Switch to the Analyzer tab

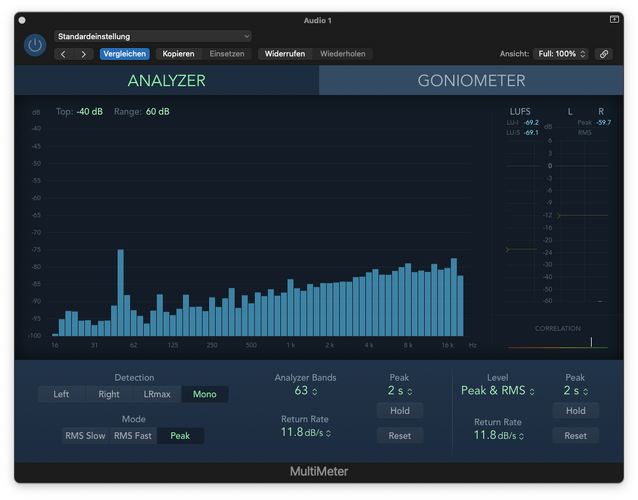coord(167,81)
